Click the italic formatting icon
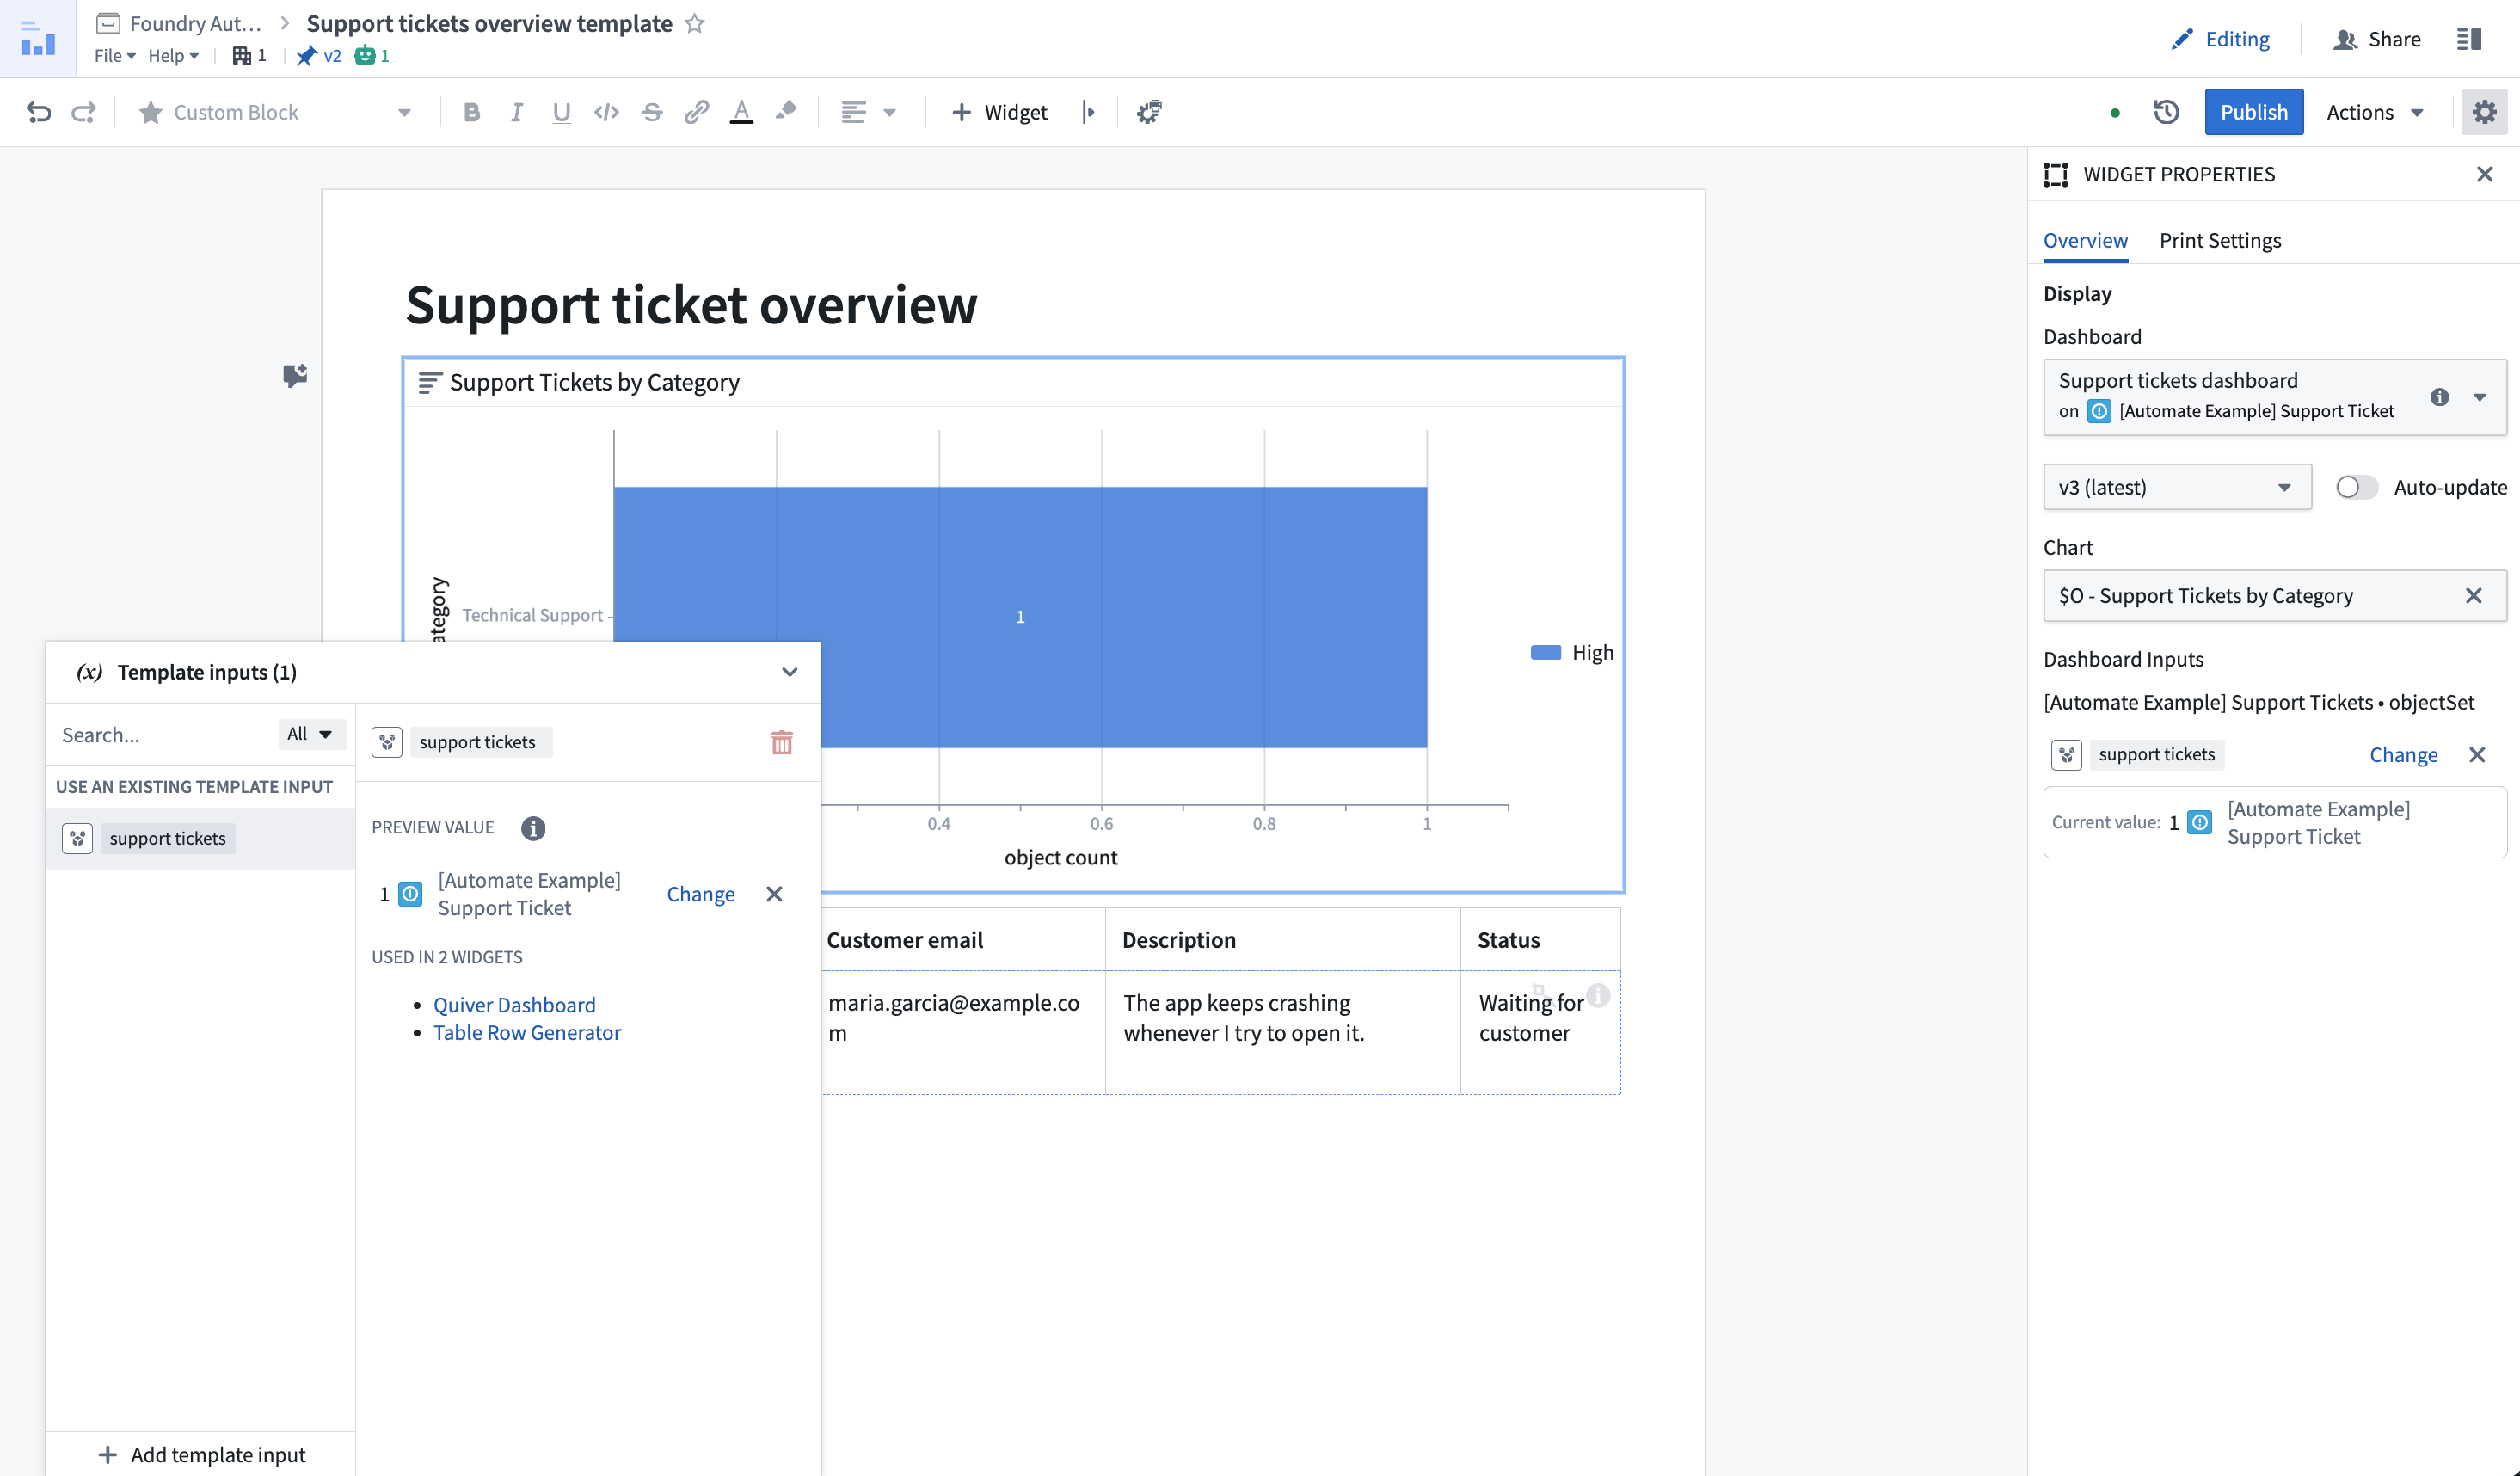Viewport: 2520px width, 1476px height. pos(514,111)
